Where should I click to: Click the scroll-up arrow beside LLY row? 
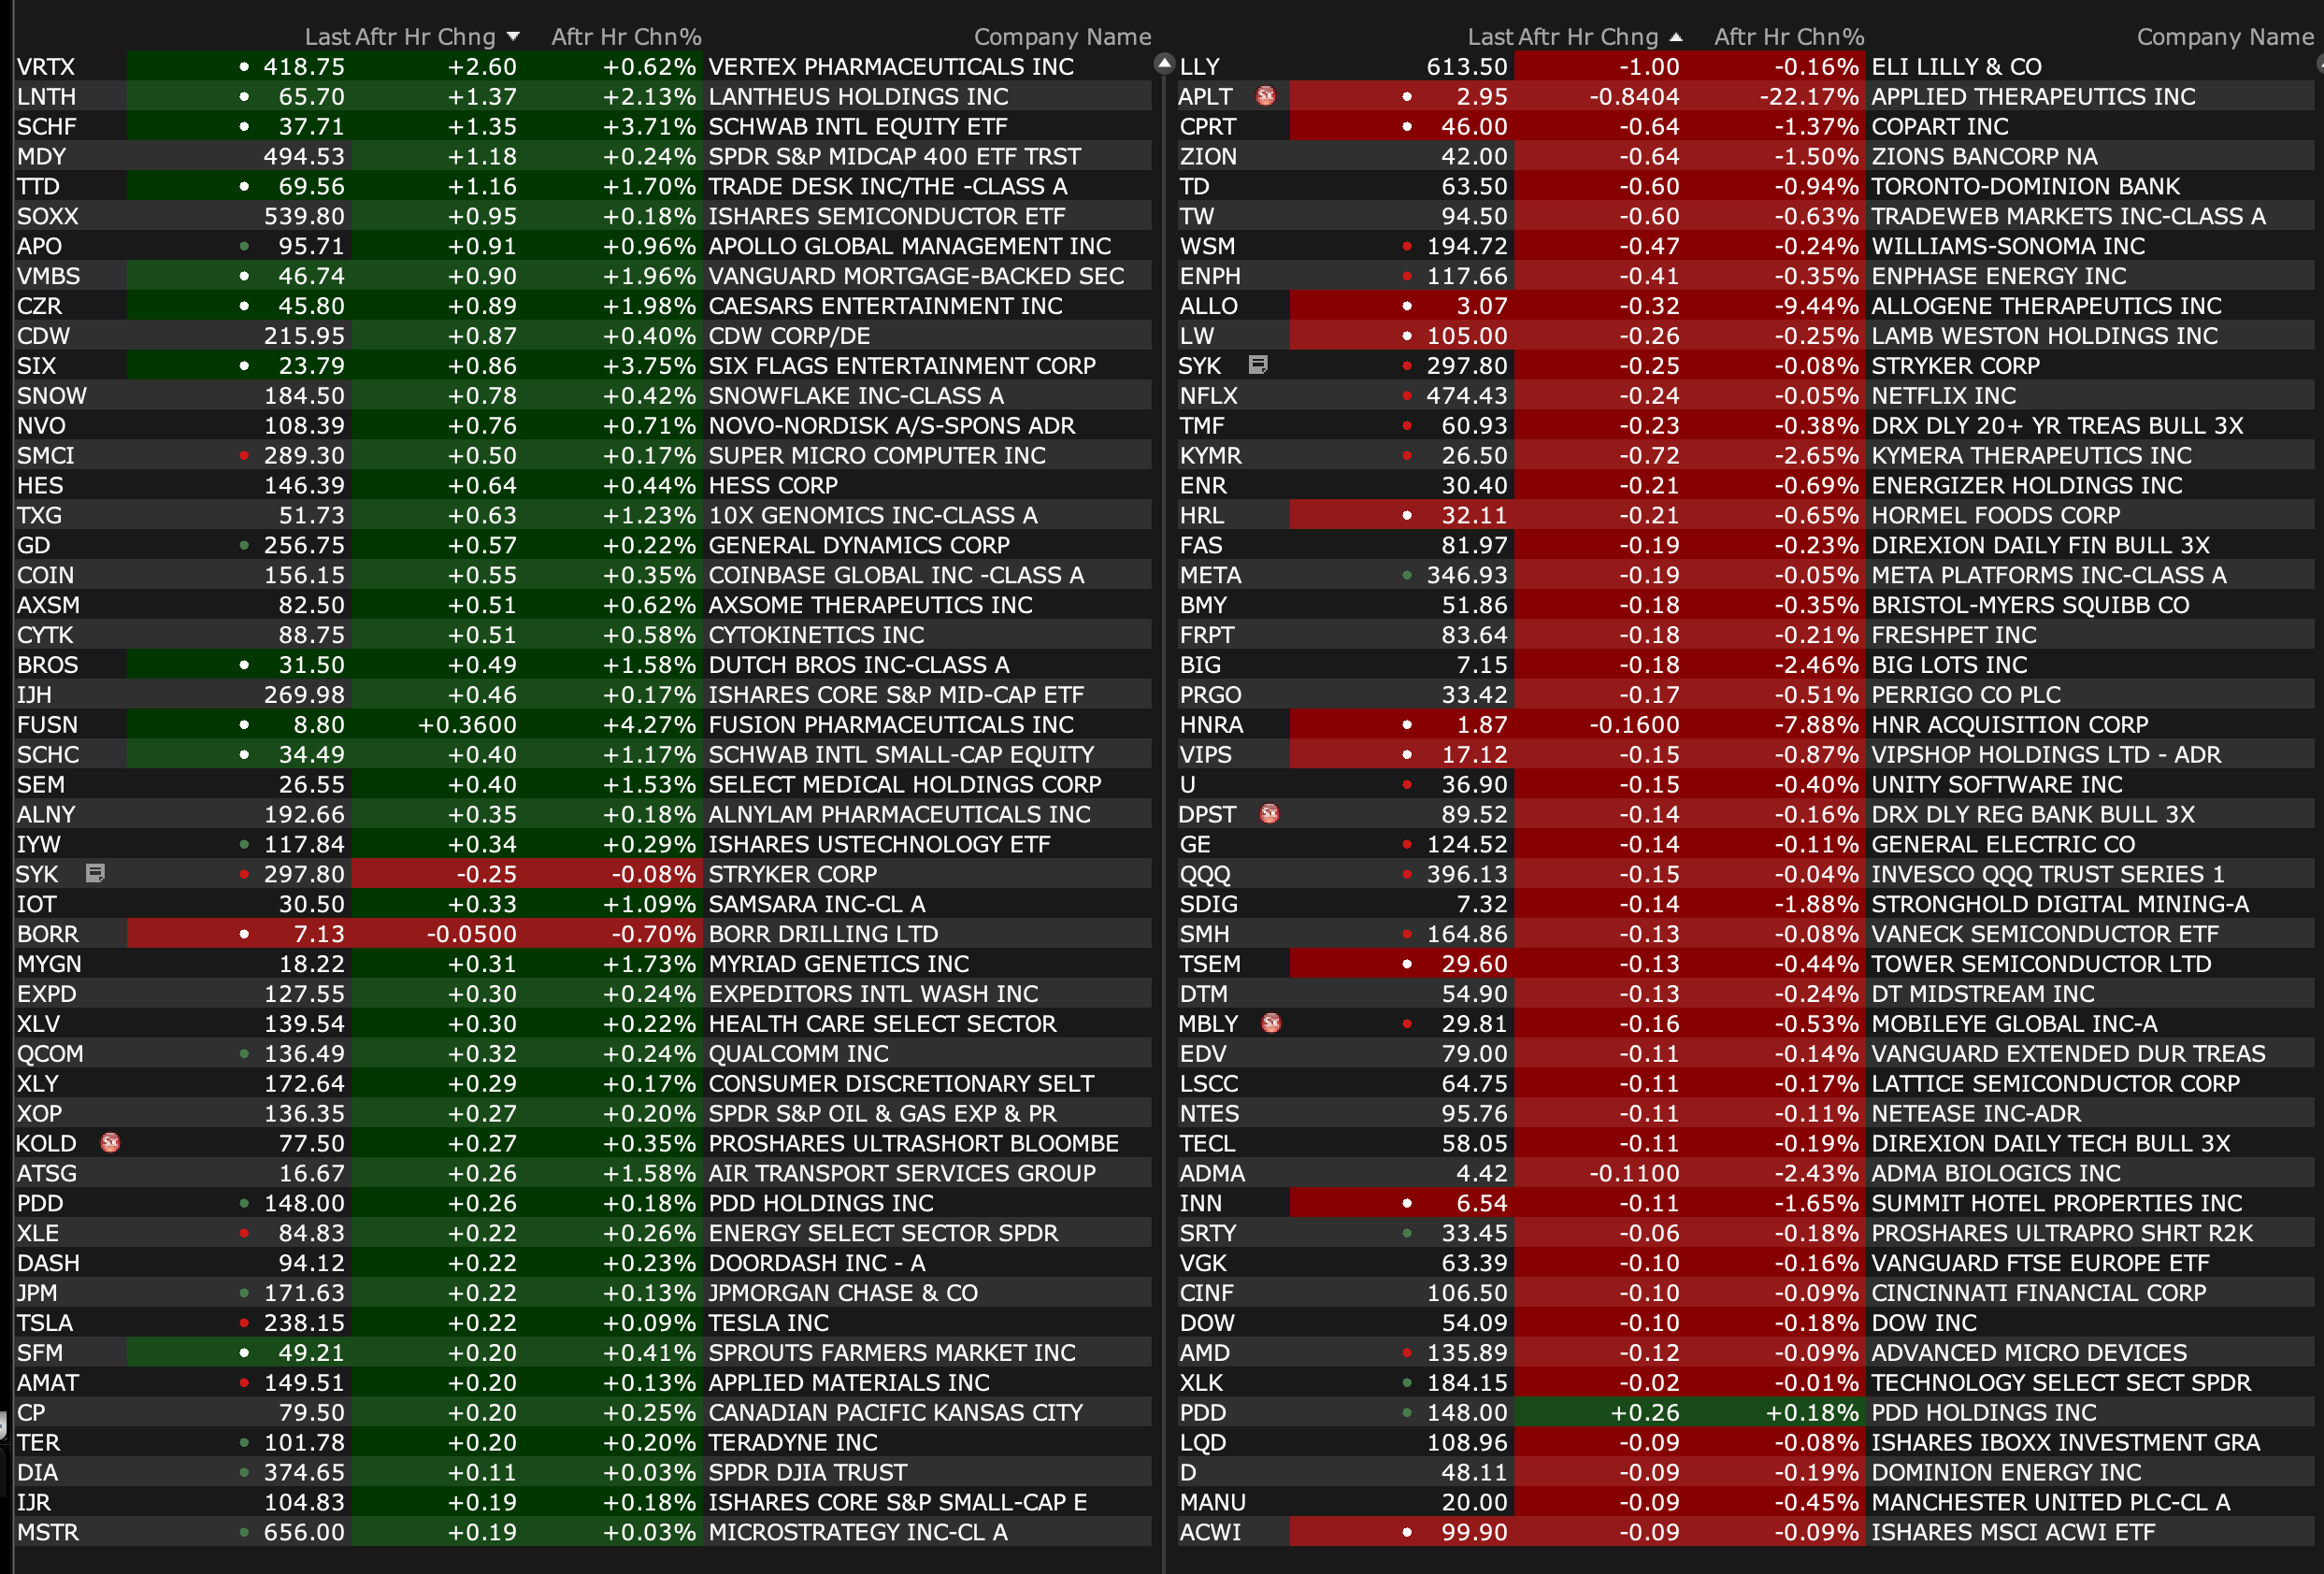click(1163, 64)
